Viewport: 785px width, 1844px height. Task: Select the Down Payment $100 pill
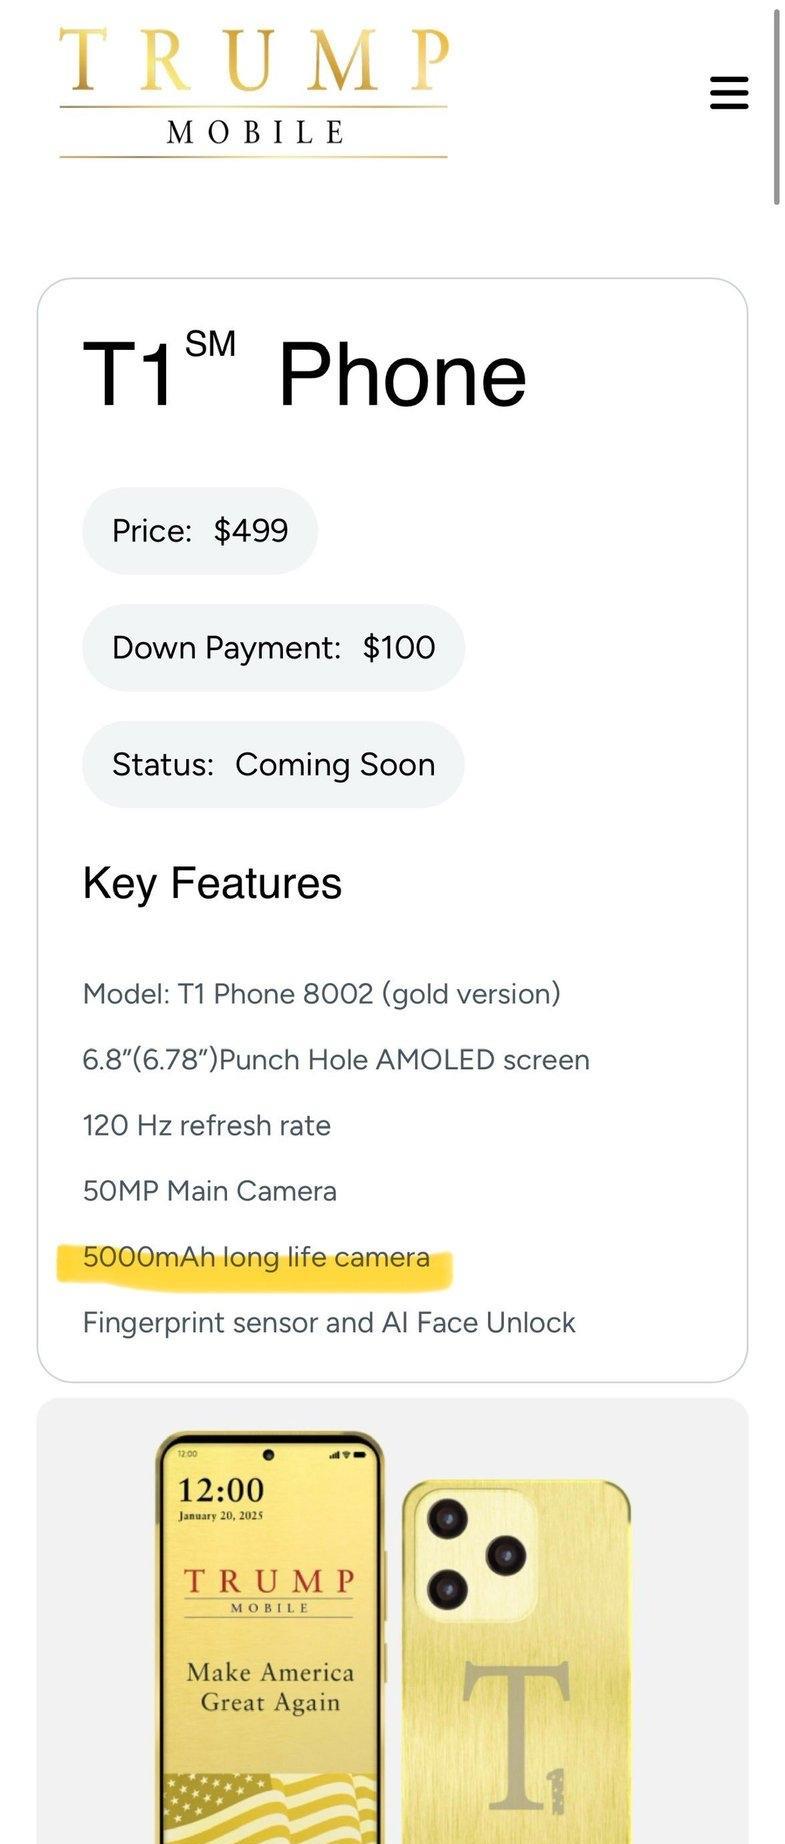coord(273,648)
